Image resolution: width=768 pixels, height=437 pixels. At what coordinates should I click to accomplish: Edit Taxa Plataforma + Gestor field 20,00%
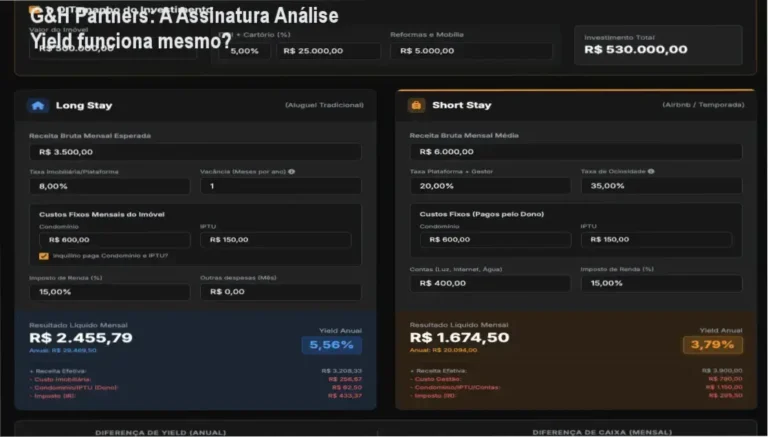(490, 186)
